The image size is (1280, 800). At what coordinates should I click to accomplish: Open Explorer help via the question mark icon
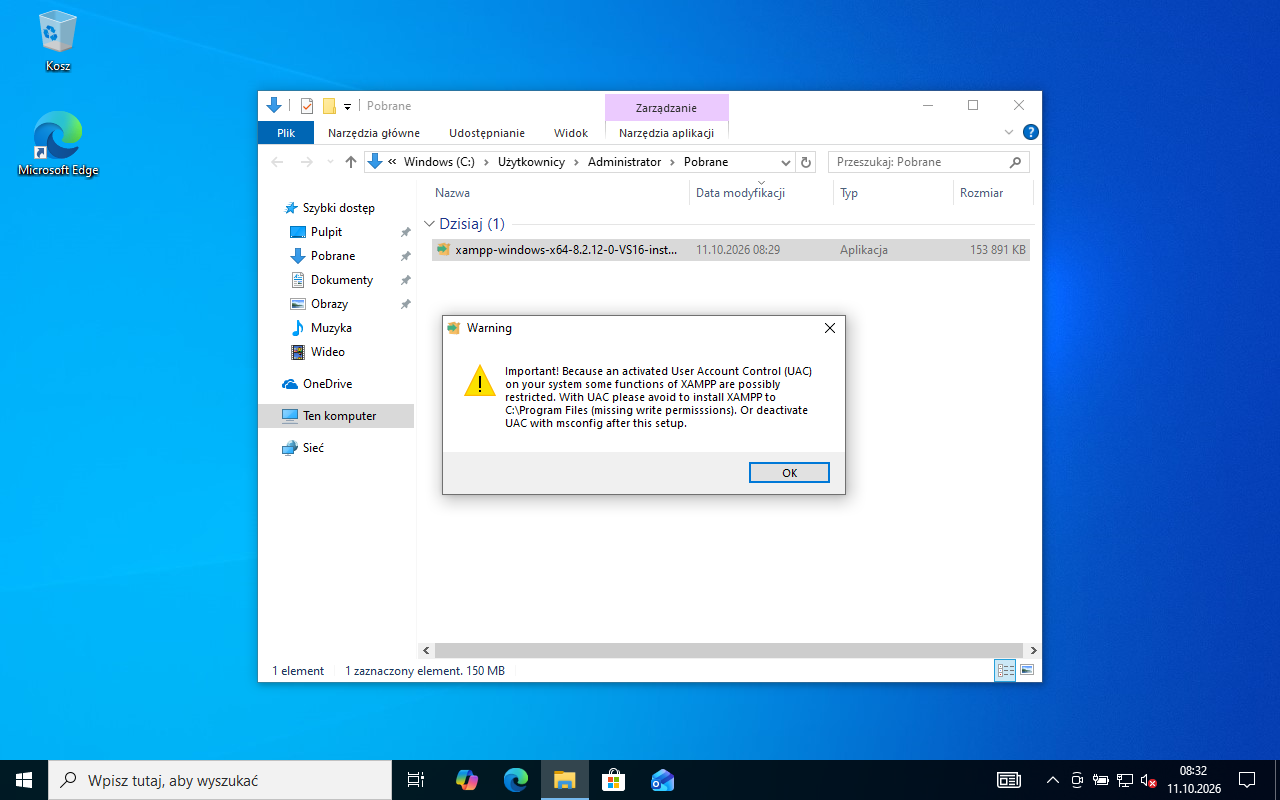pyautogui.click(x=1031, y=132)
